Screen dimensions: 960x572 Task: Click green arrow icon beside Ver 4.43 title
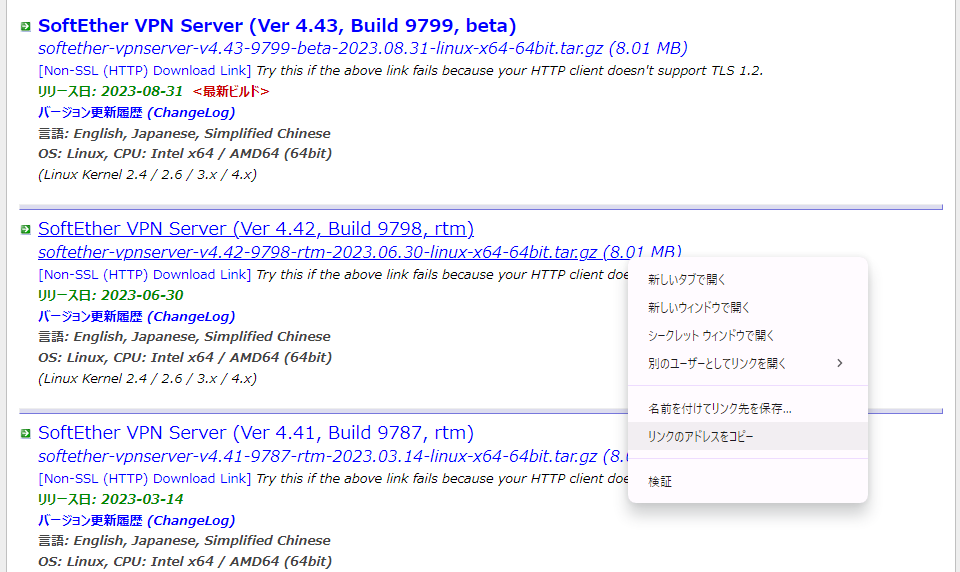(25, 26)
